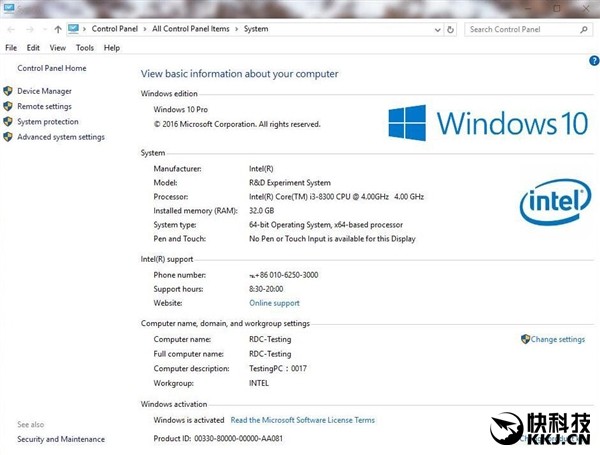Select phone number '+86 010-6250-3000'
600x455 pixels.
tap(286, 275)
